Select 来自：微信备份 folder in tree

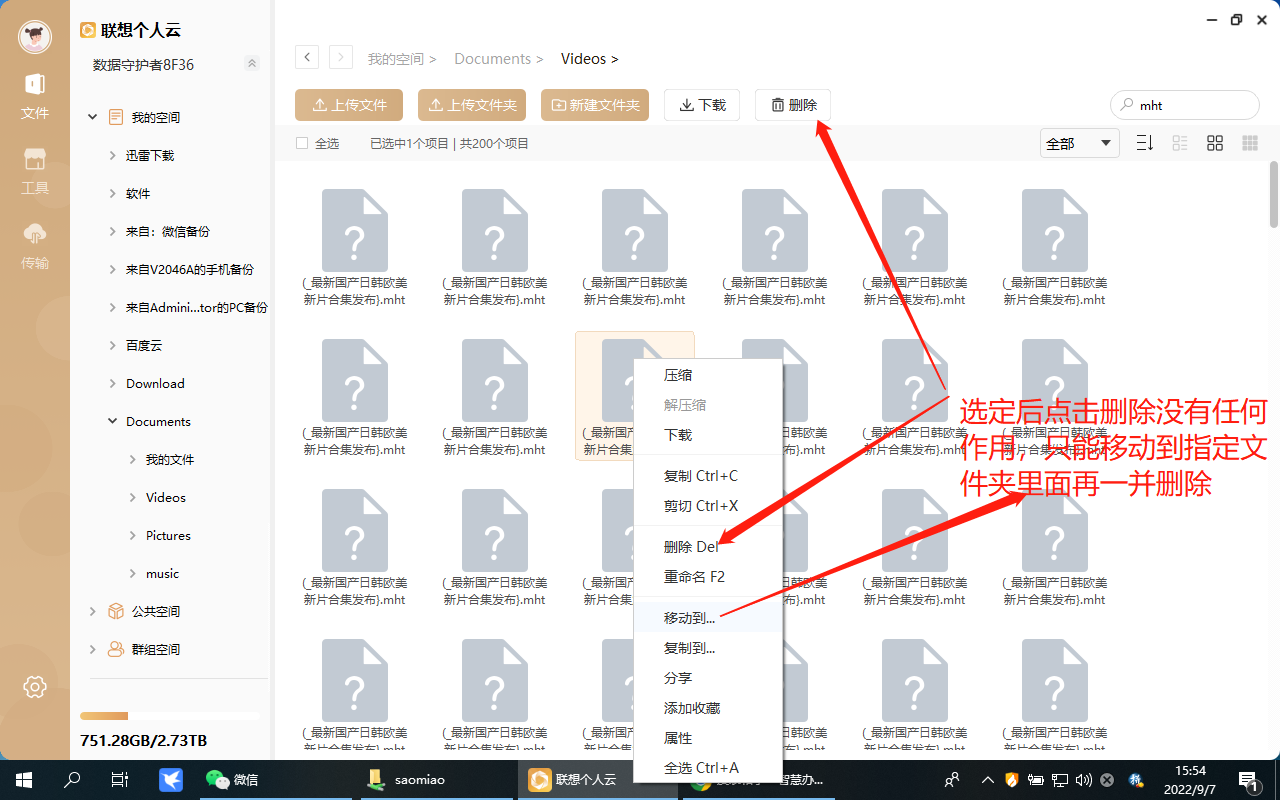168,231
